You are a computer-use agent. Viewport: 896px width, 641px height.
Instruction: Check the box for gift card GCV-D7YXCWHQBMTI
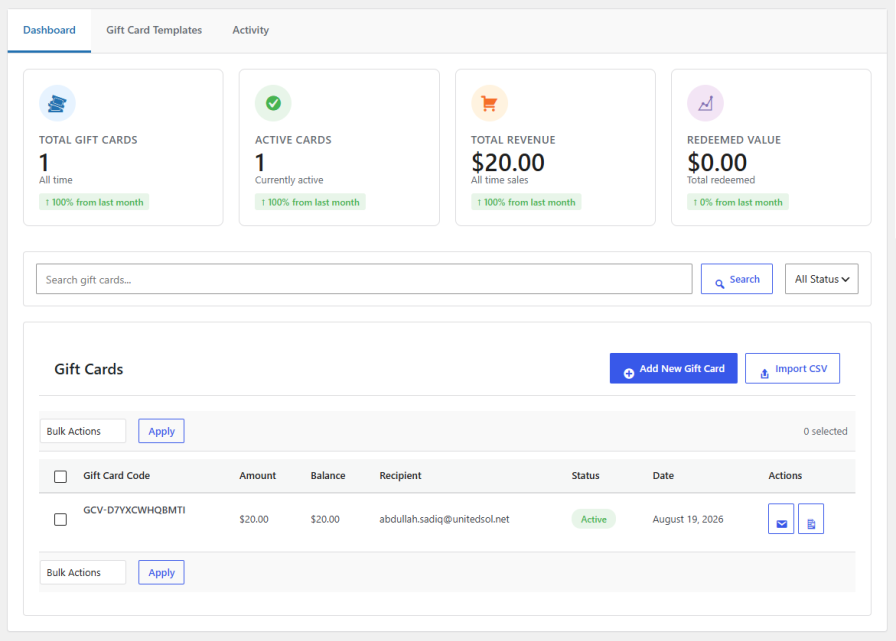coord(61,519)
